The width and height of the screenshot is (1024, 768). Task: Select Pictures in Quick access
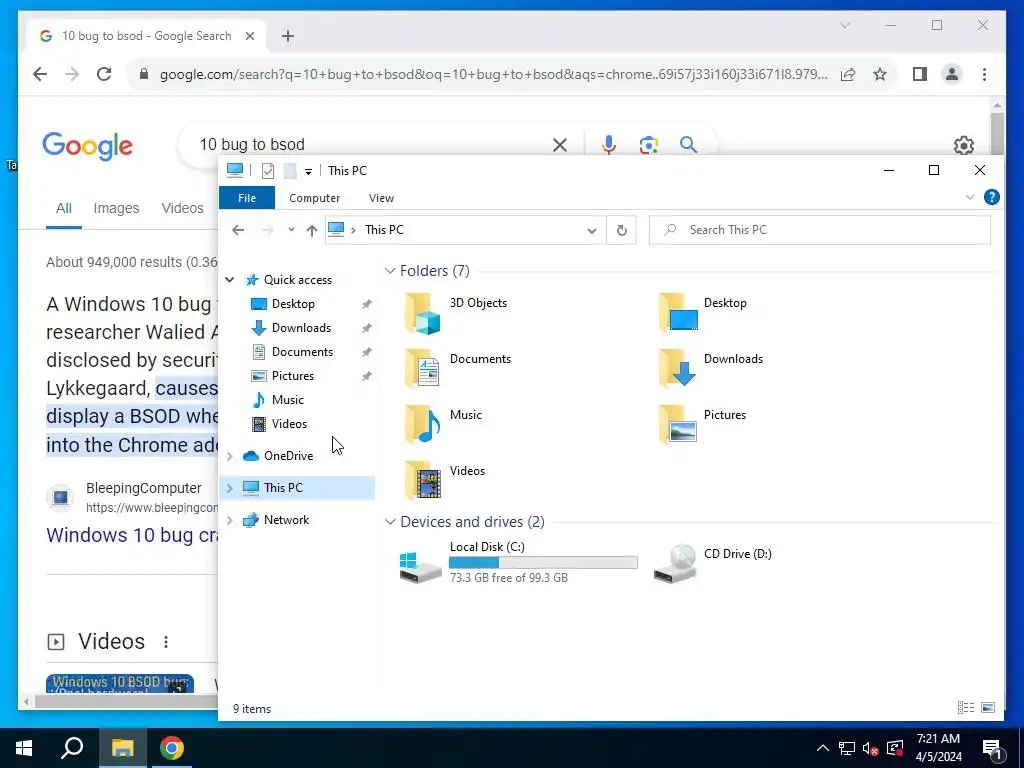[293, 376]
